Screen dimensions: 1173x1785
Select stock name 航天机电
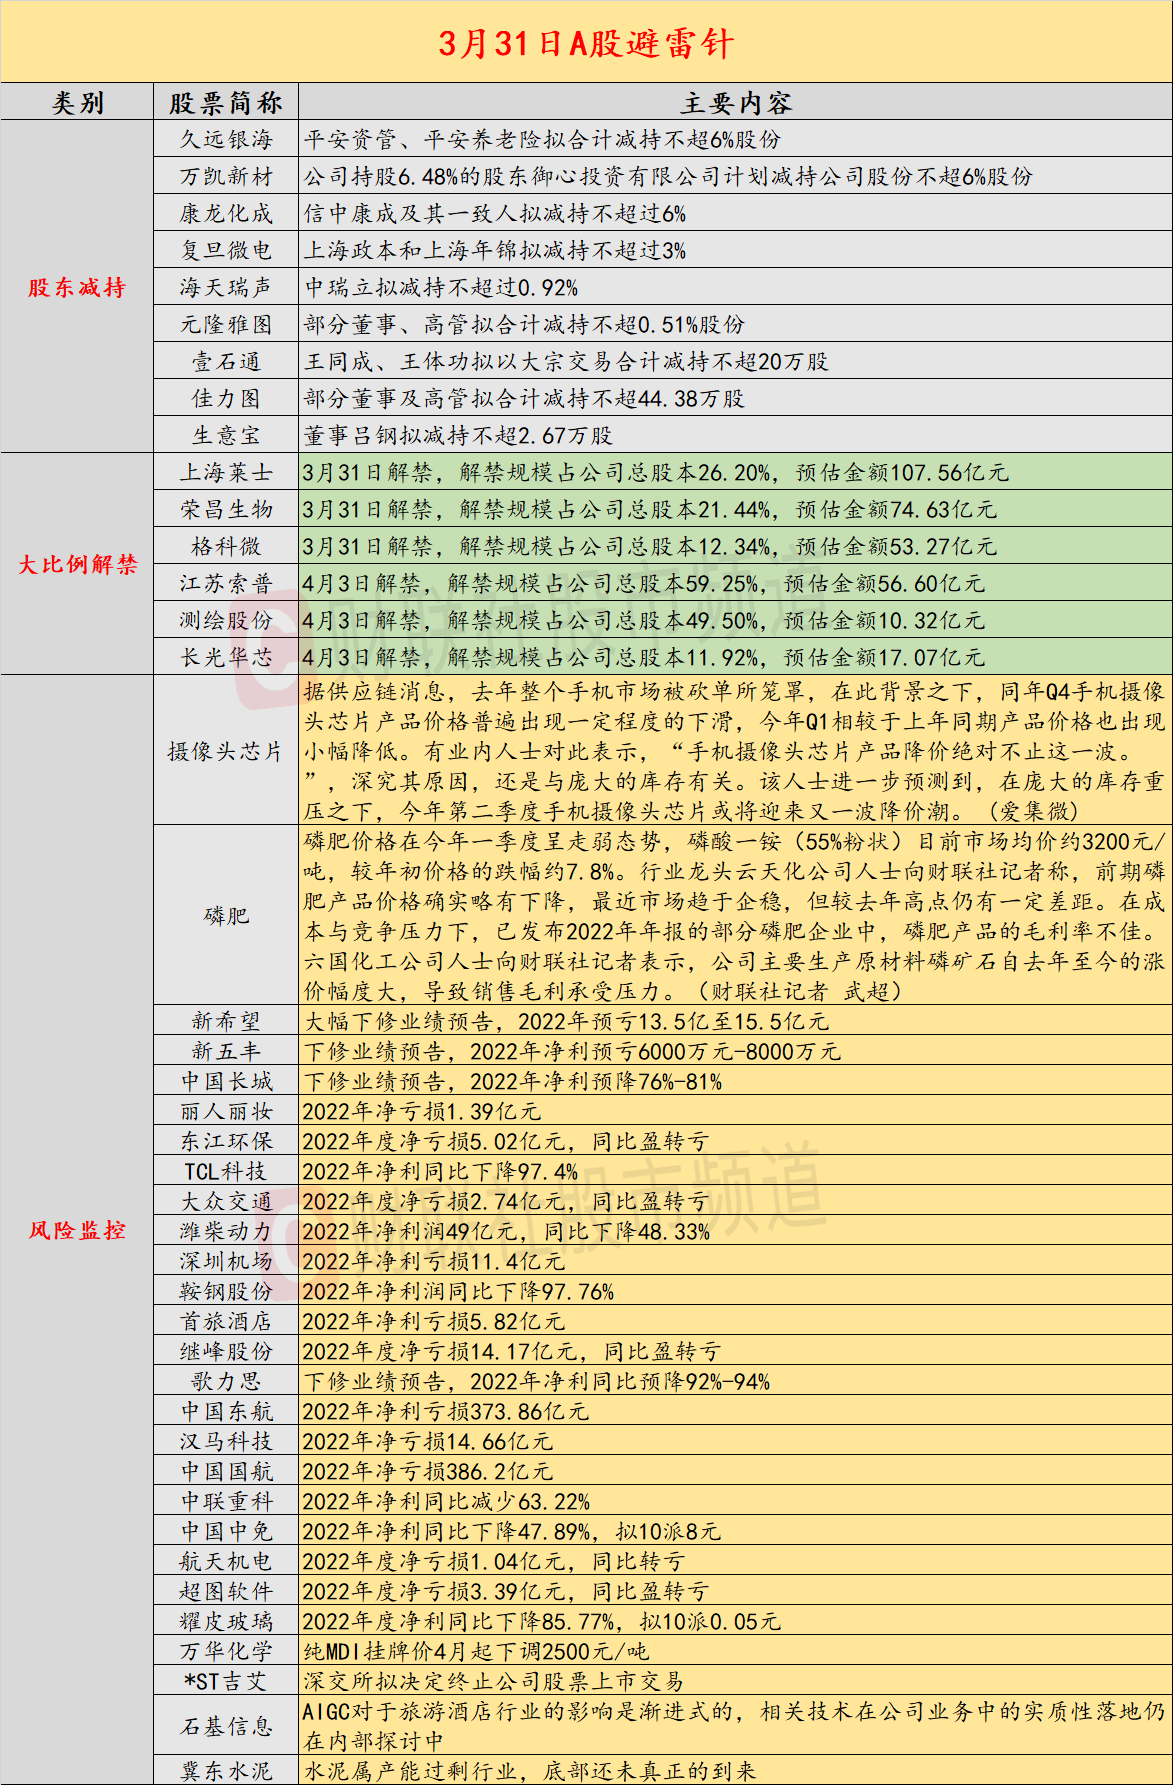[226, 1562]
